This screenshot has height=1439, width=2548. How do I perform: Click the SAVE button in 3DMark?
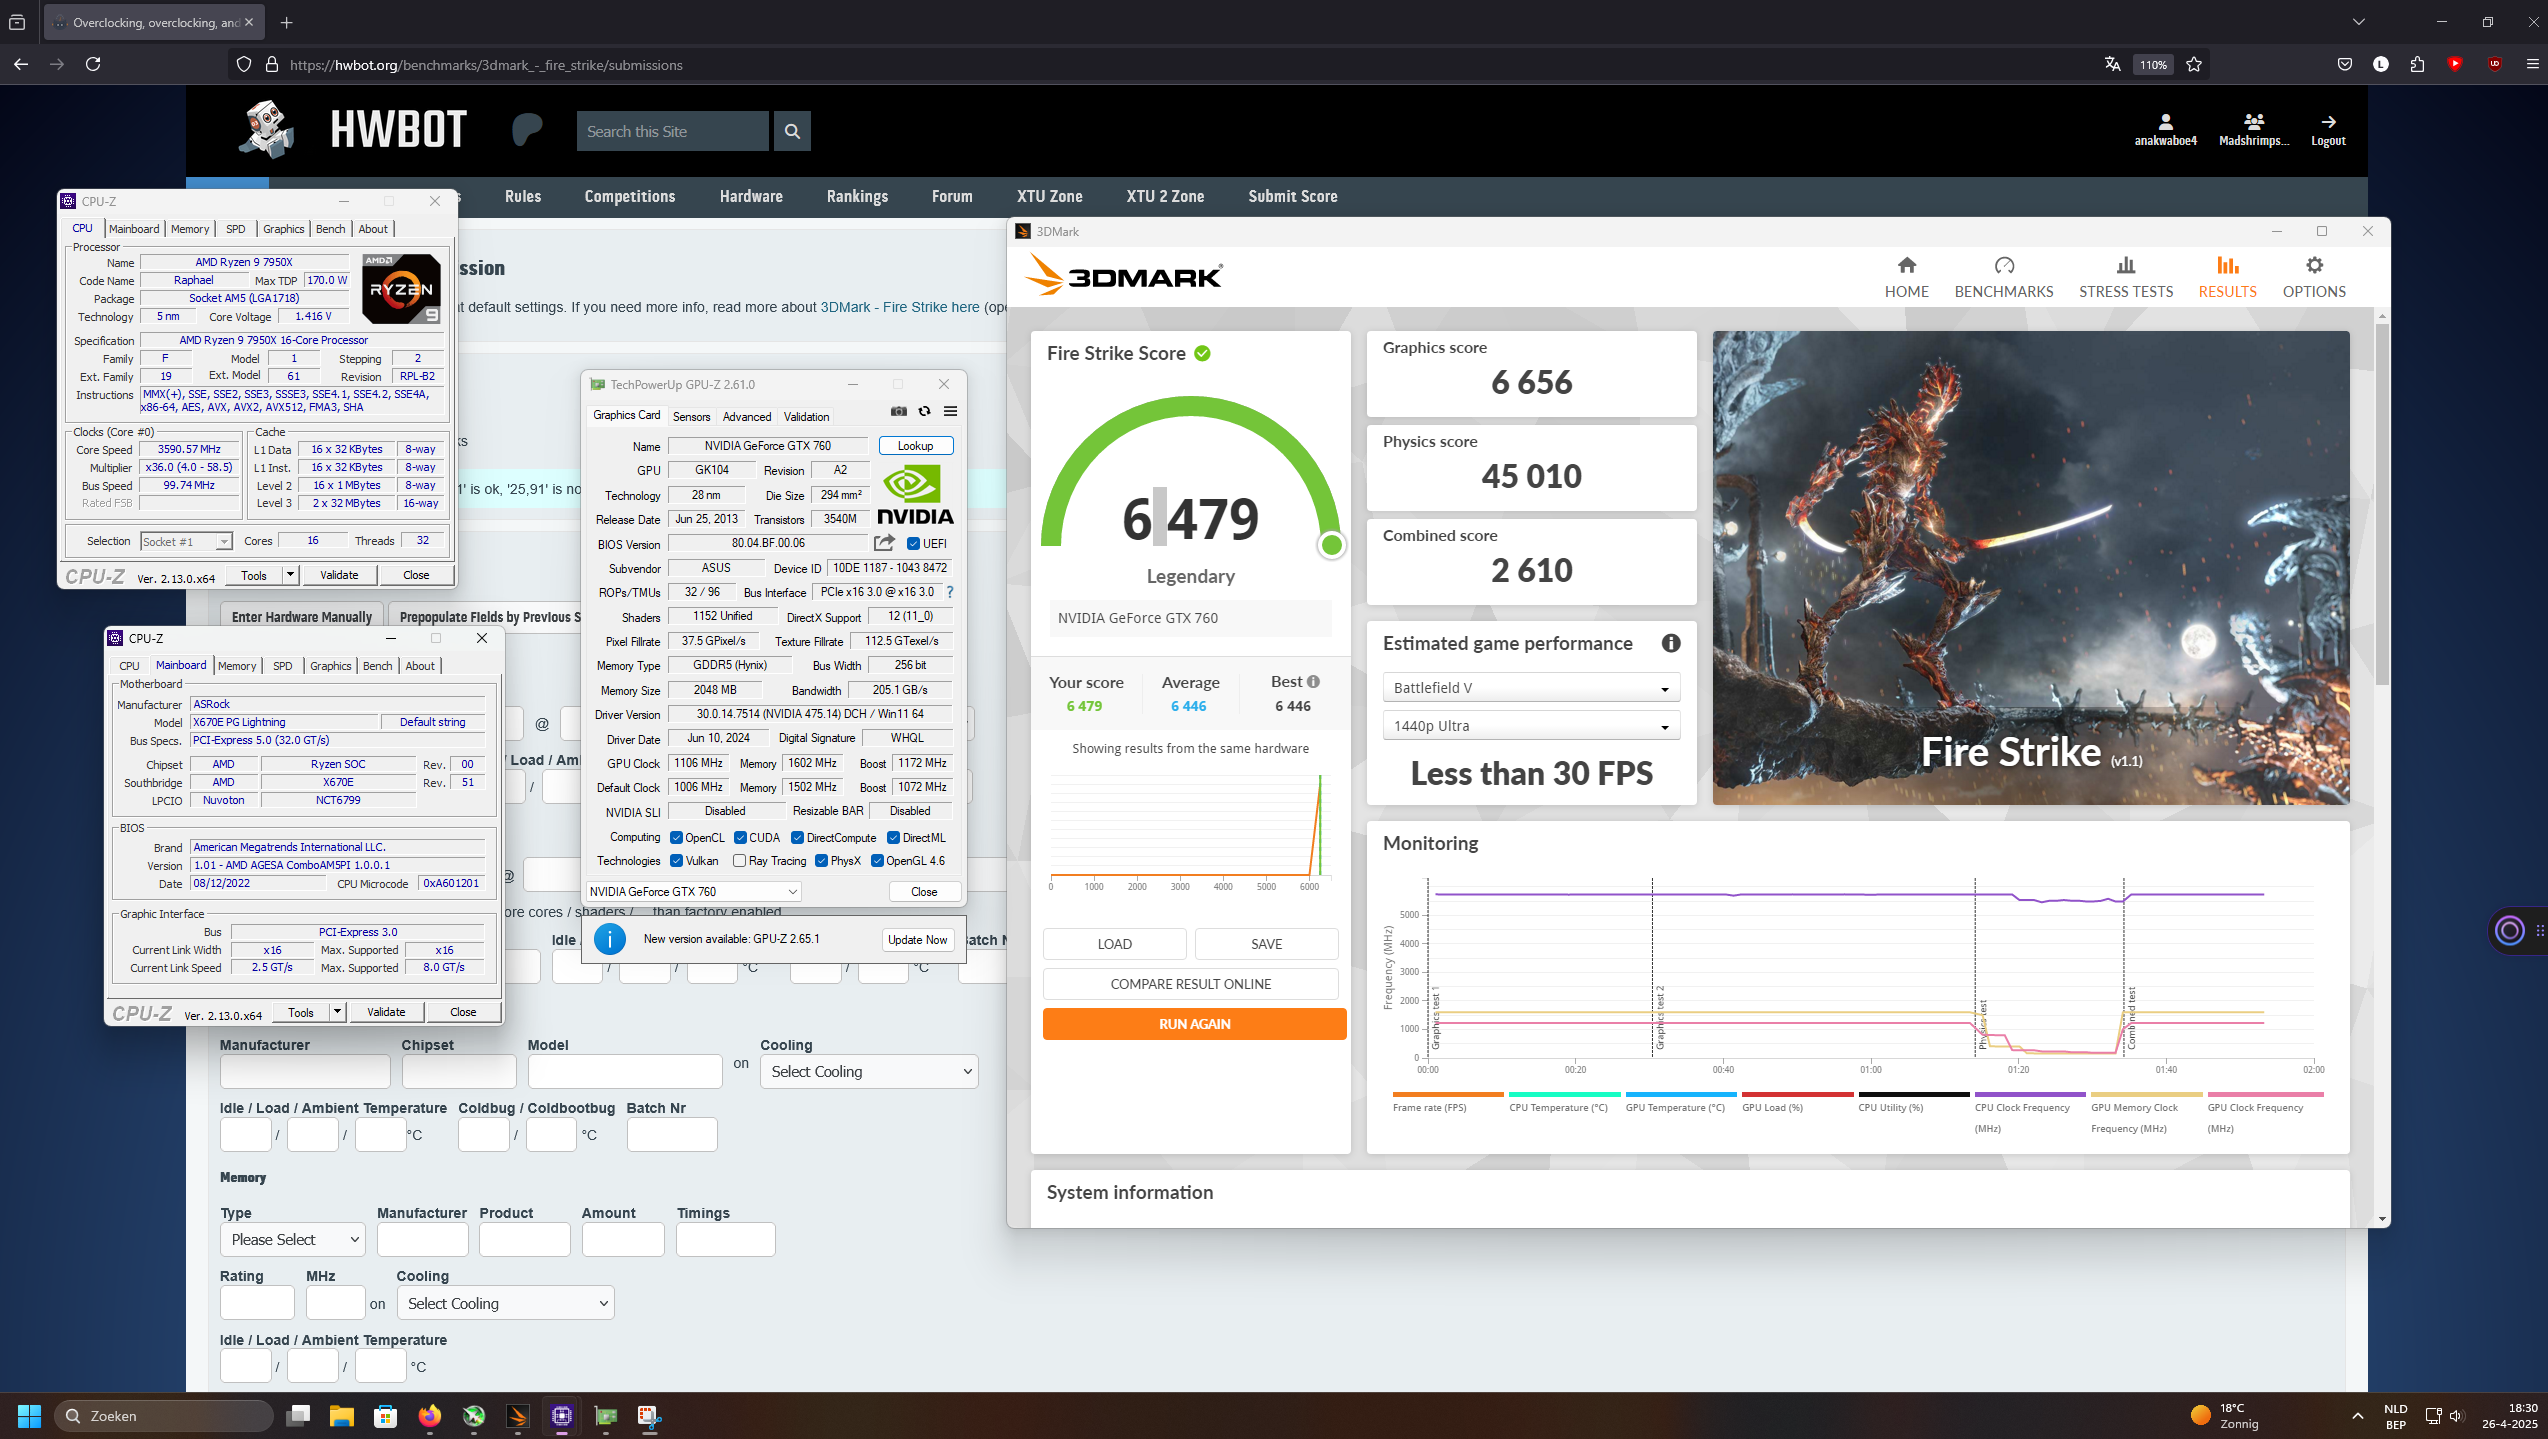tap(1266, 944)
